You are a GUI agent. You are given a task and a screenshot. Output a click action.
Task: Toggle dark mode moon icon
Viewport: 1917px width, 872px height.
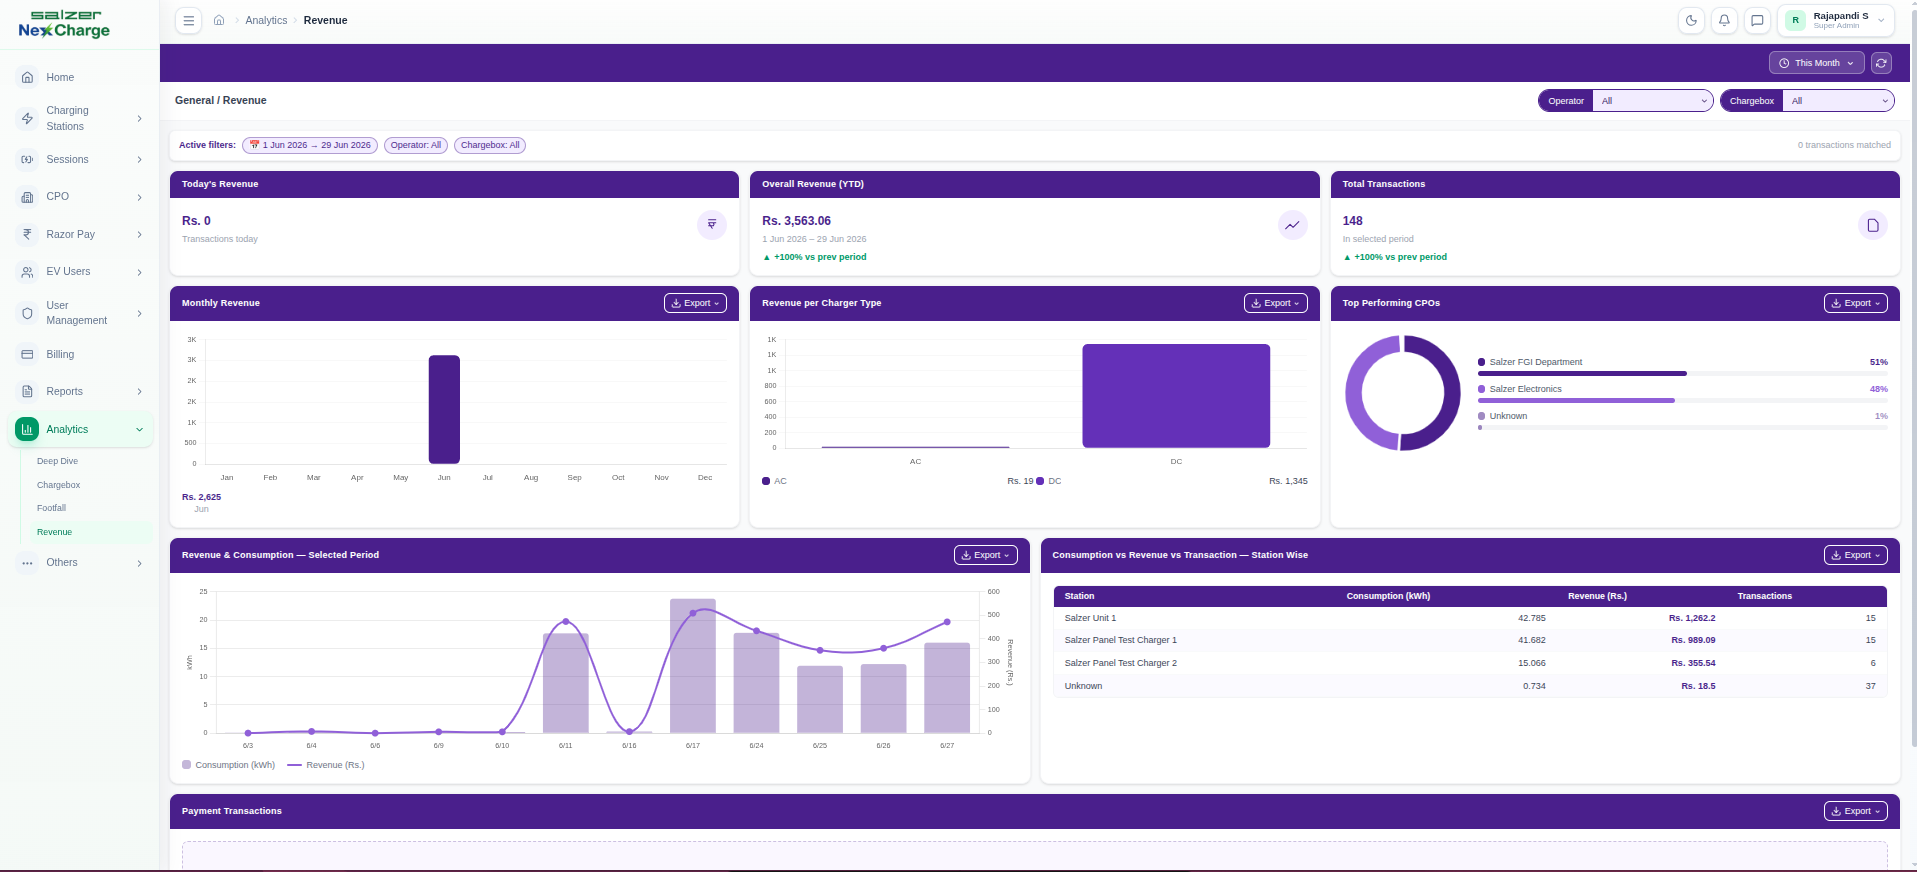(1691, 20)
